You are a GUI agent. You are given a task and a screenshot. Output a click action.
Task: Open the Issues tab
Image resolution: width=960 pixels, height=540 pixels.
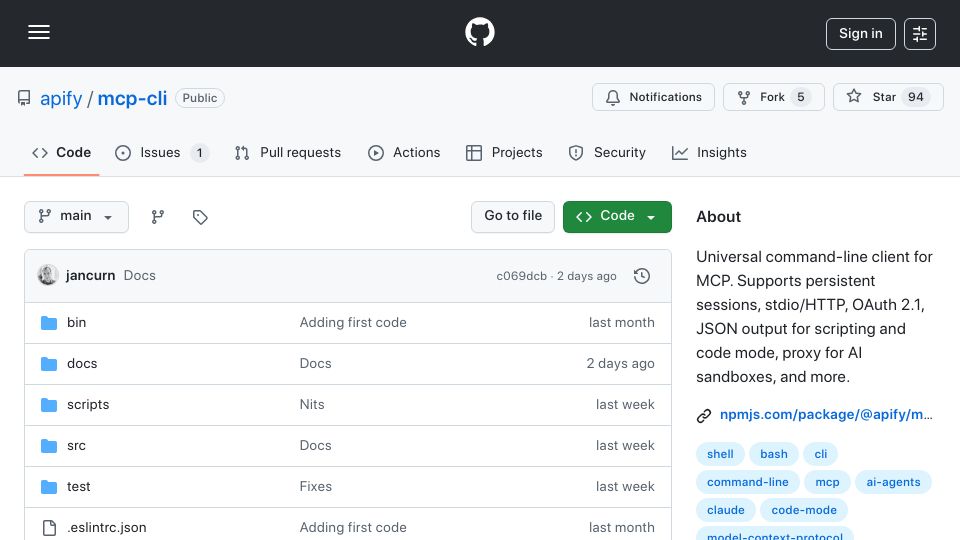(162, 152)
